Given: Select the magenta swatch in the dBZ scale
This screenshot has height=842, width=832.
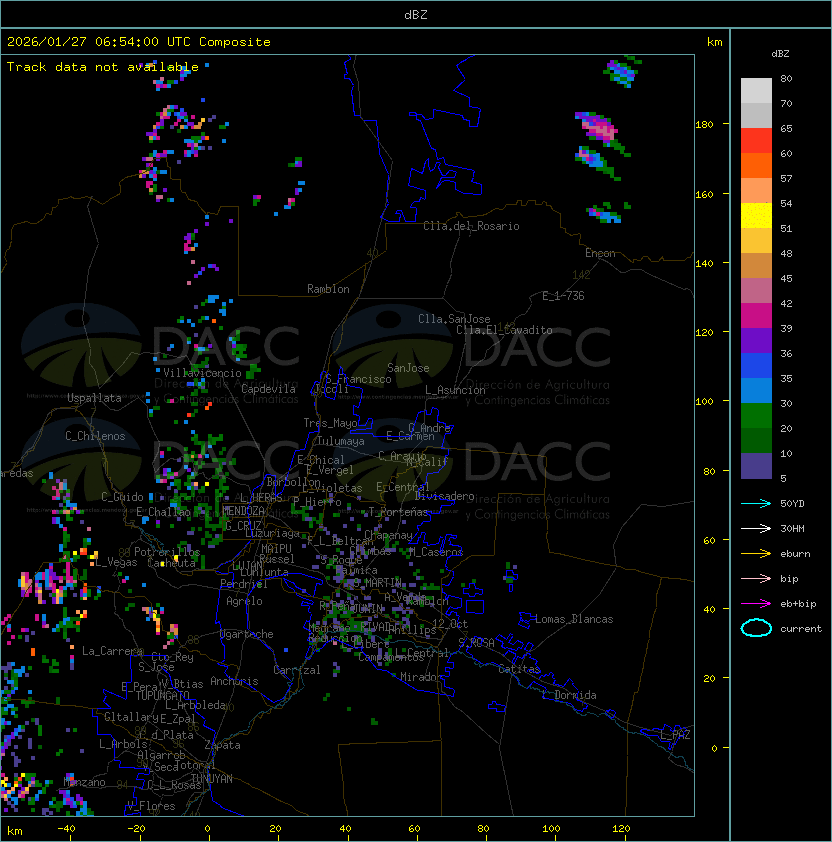Looking at the screenshot, I should 756,316.
